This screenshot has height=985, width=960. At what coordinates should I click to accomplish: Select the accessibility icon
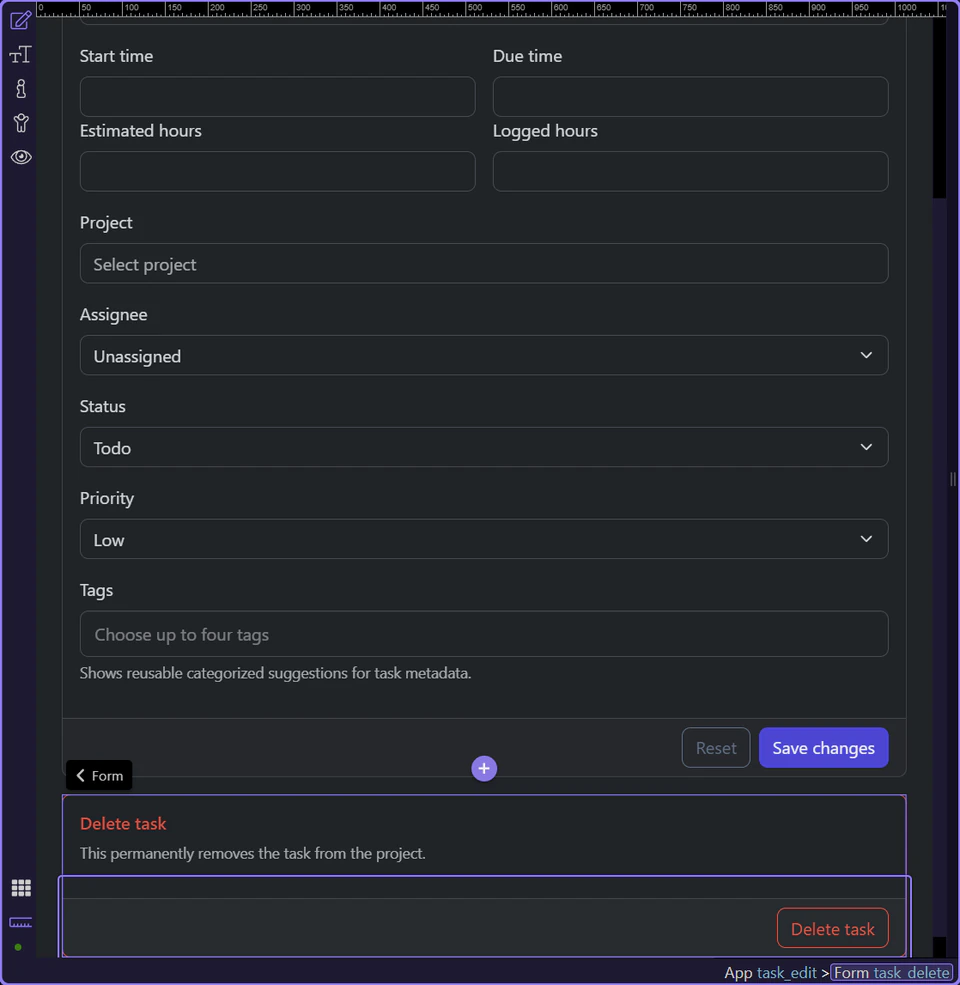click(x=20, y=122)
